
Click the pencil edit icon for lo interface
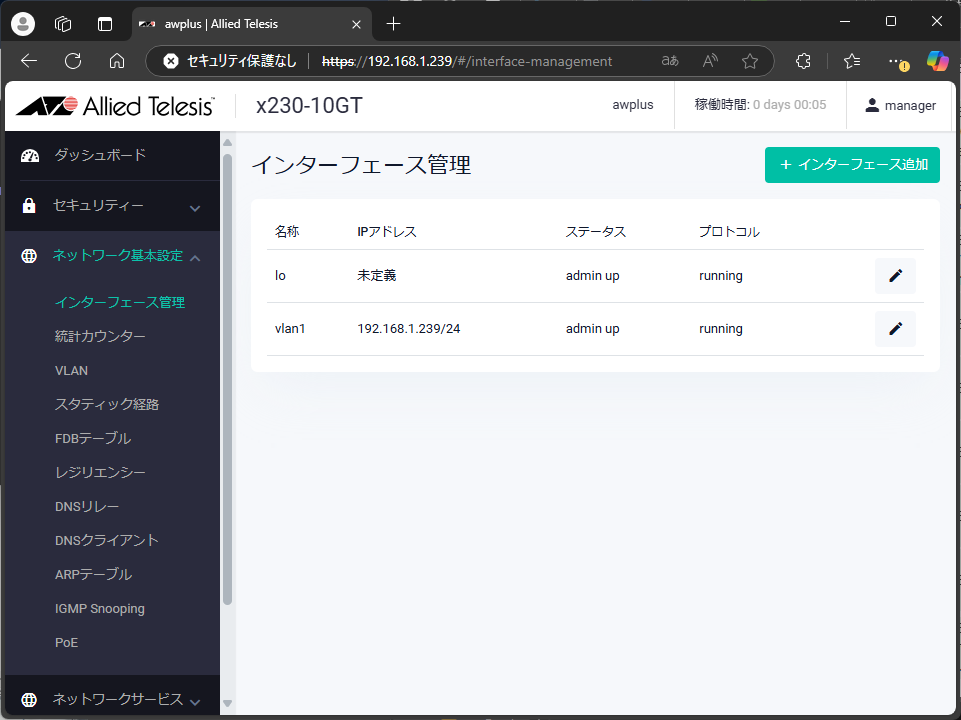pos(895,276)
